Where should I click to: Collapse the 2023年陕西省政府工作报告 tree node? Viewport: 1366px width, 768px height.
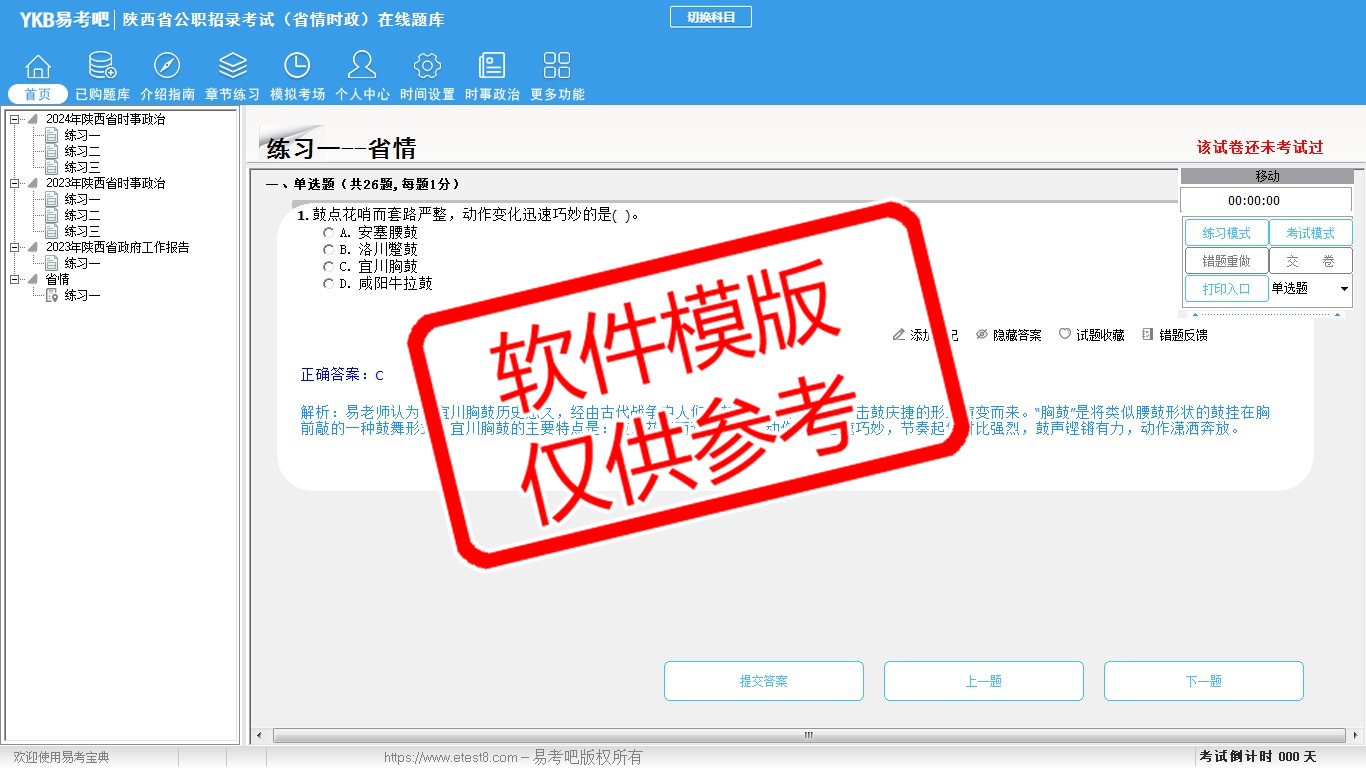coord(15,248)
